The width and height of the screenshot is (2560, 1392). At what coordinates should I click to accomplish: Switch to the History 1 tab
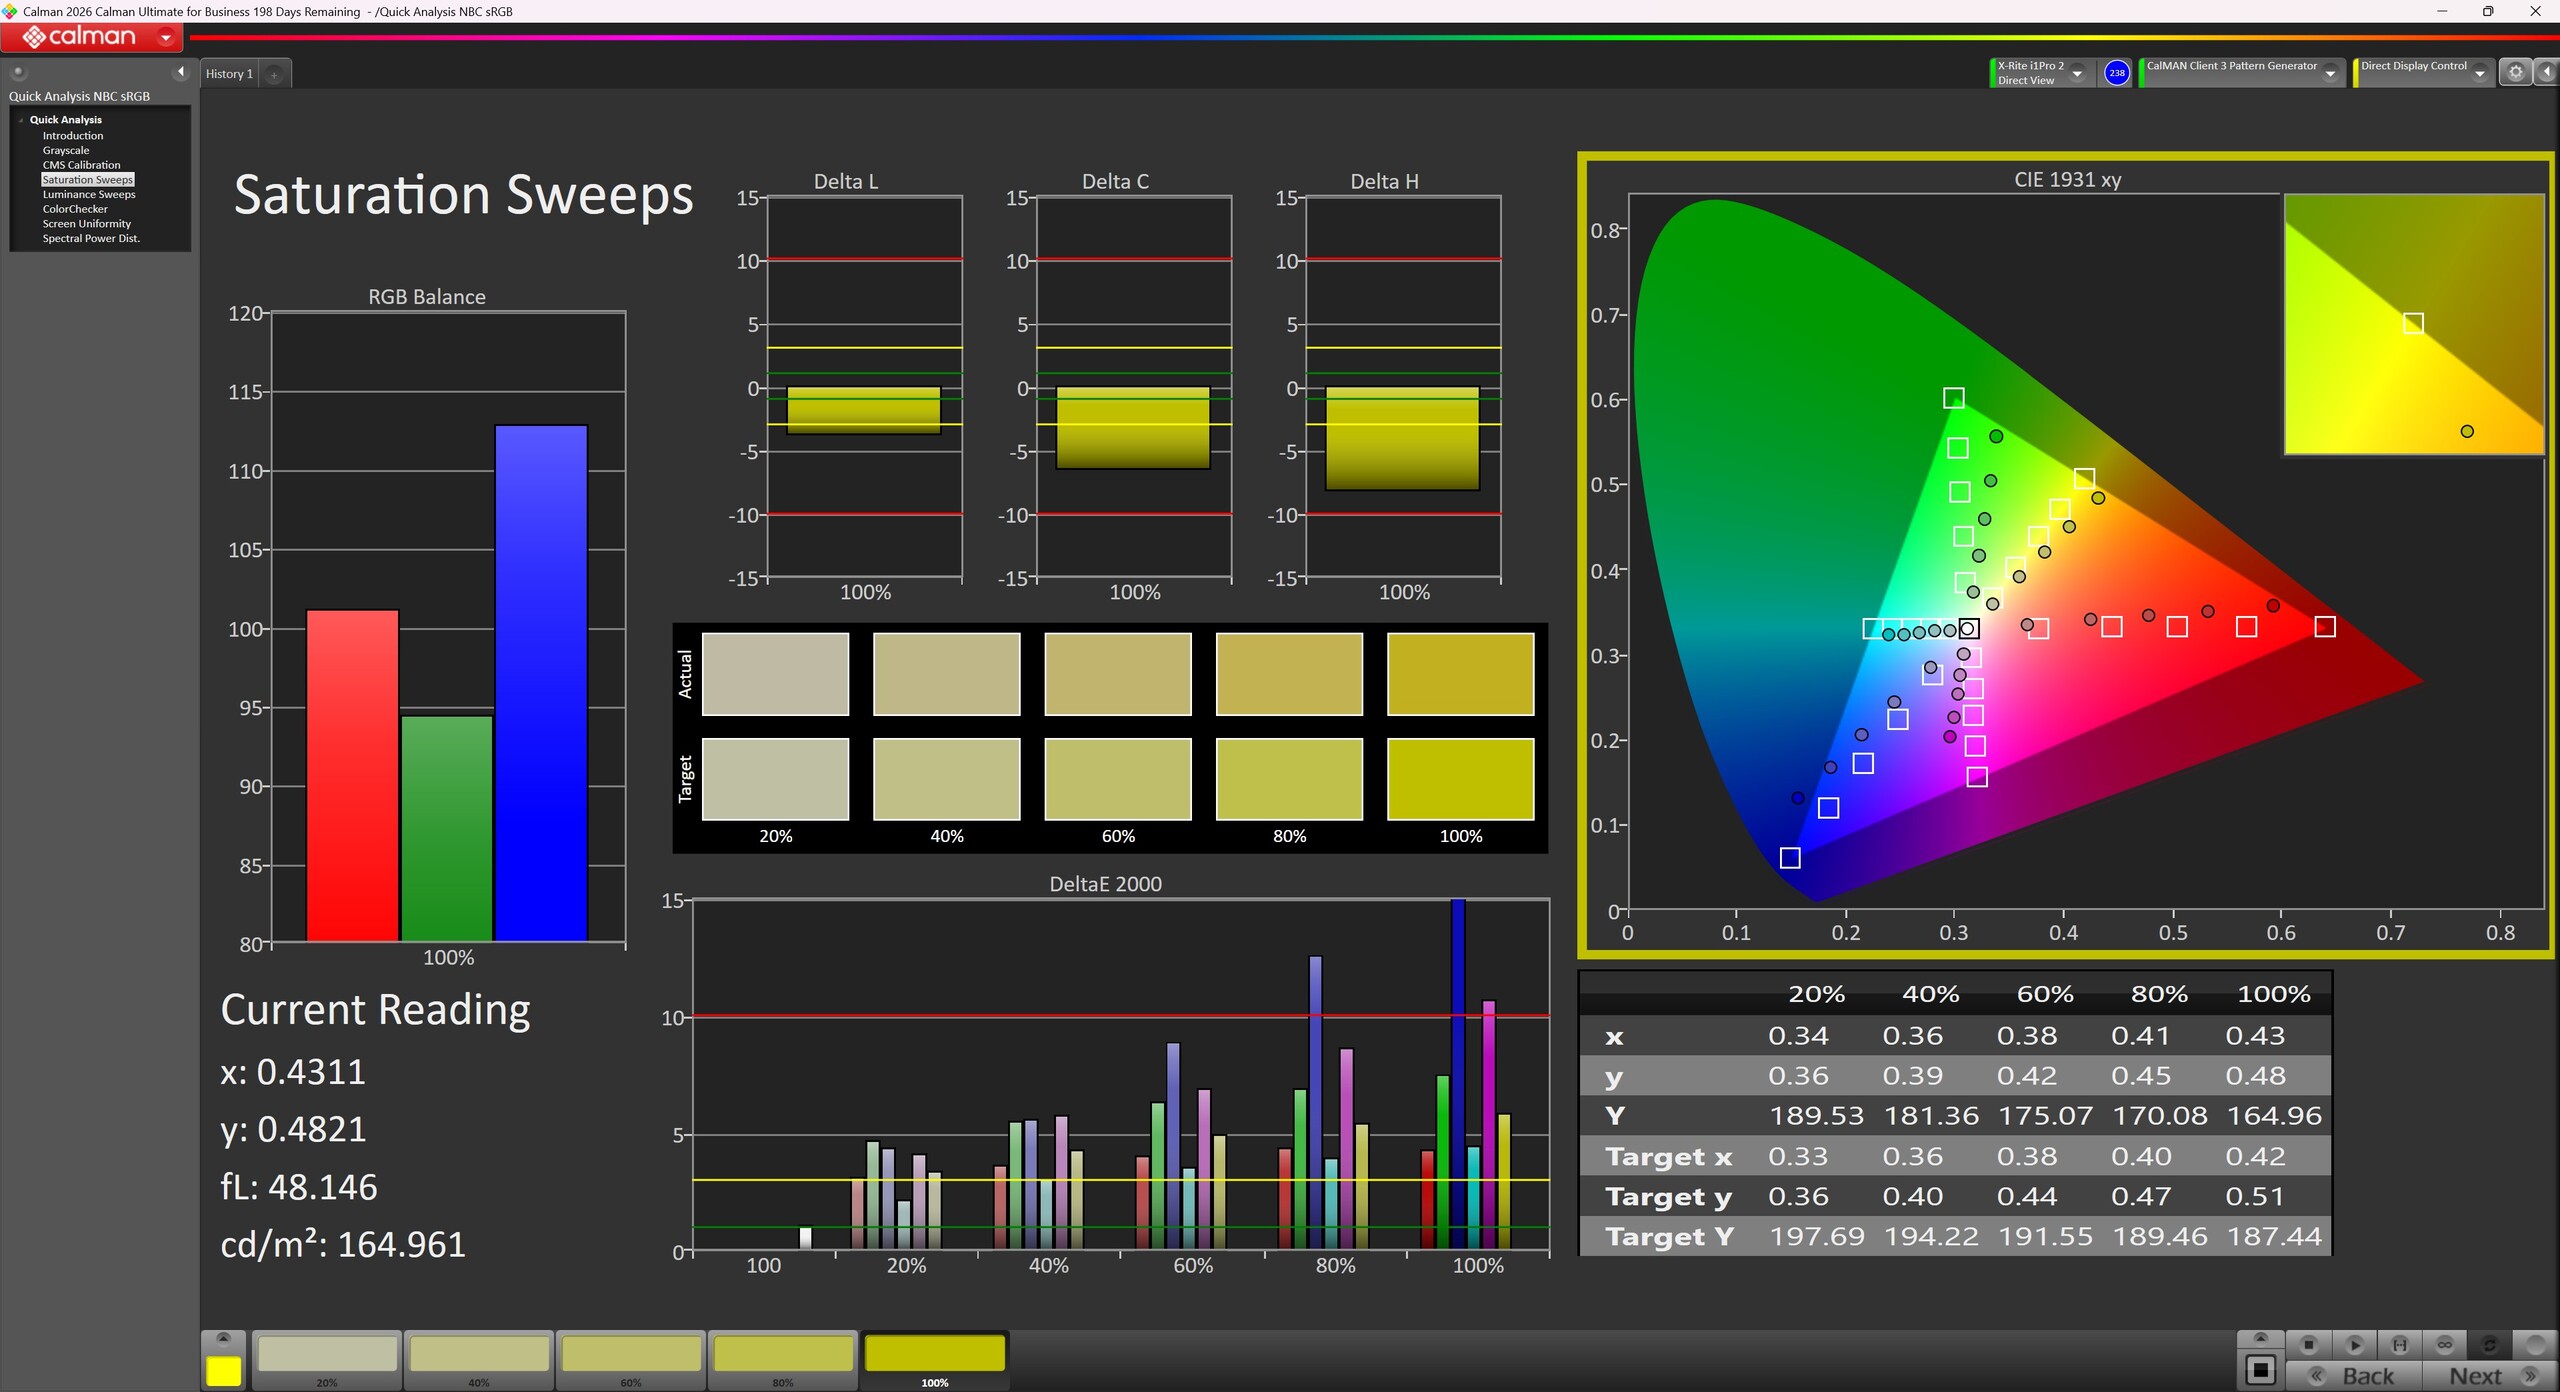tap(229, 74)
